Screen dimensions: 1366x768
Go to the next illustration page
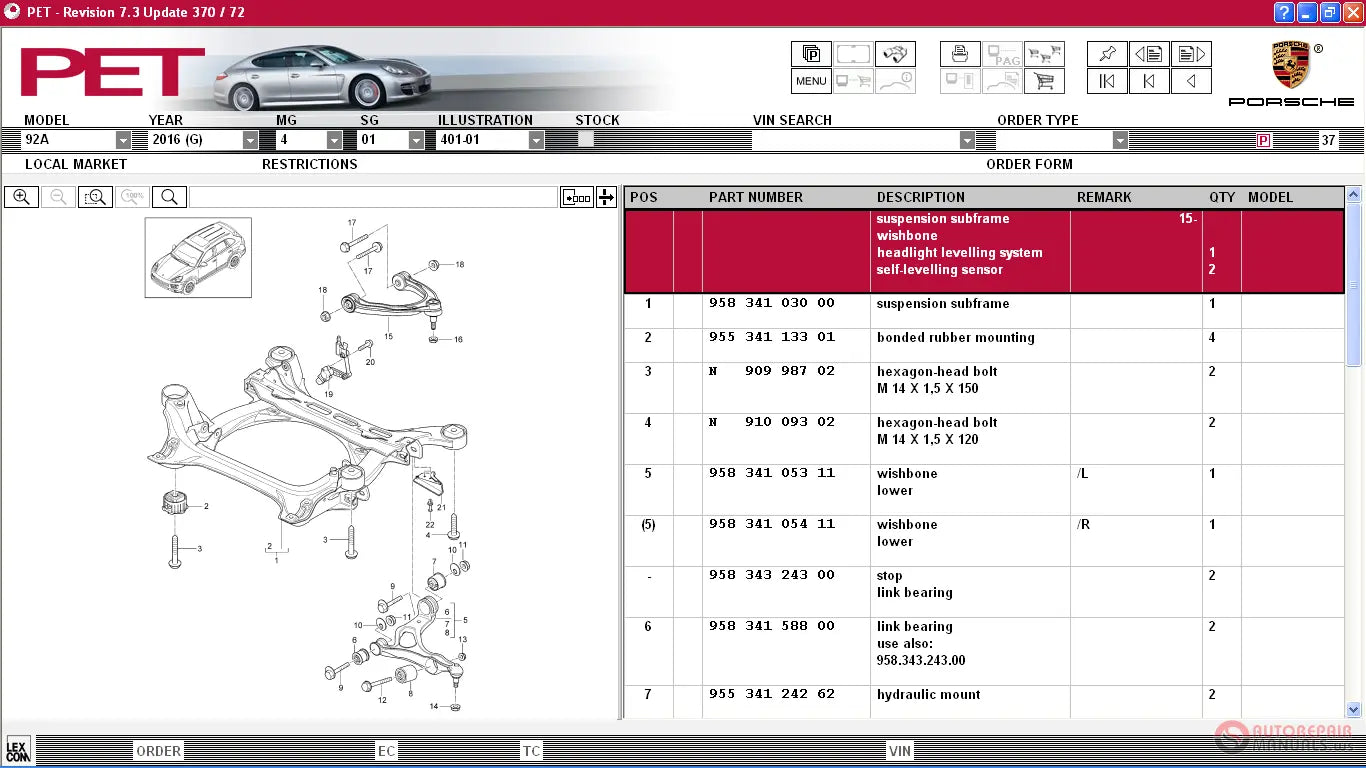point(1190,54)
